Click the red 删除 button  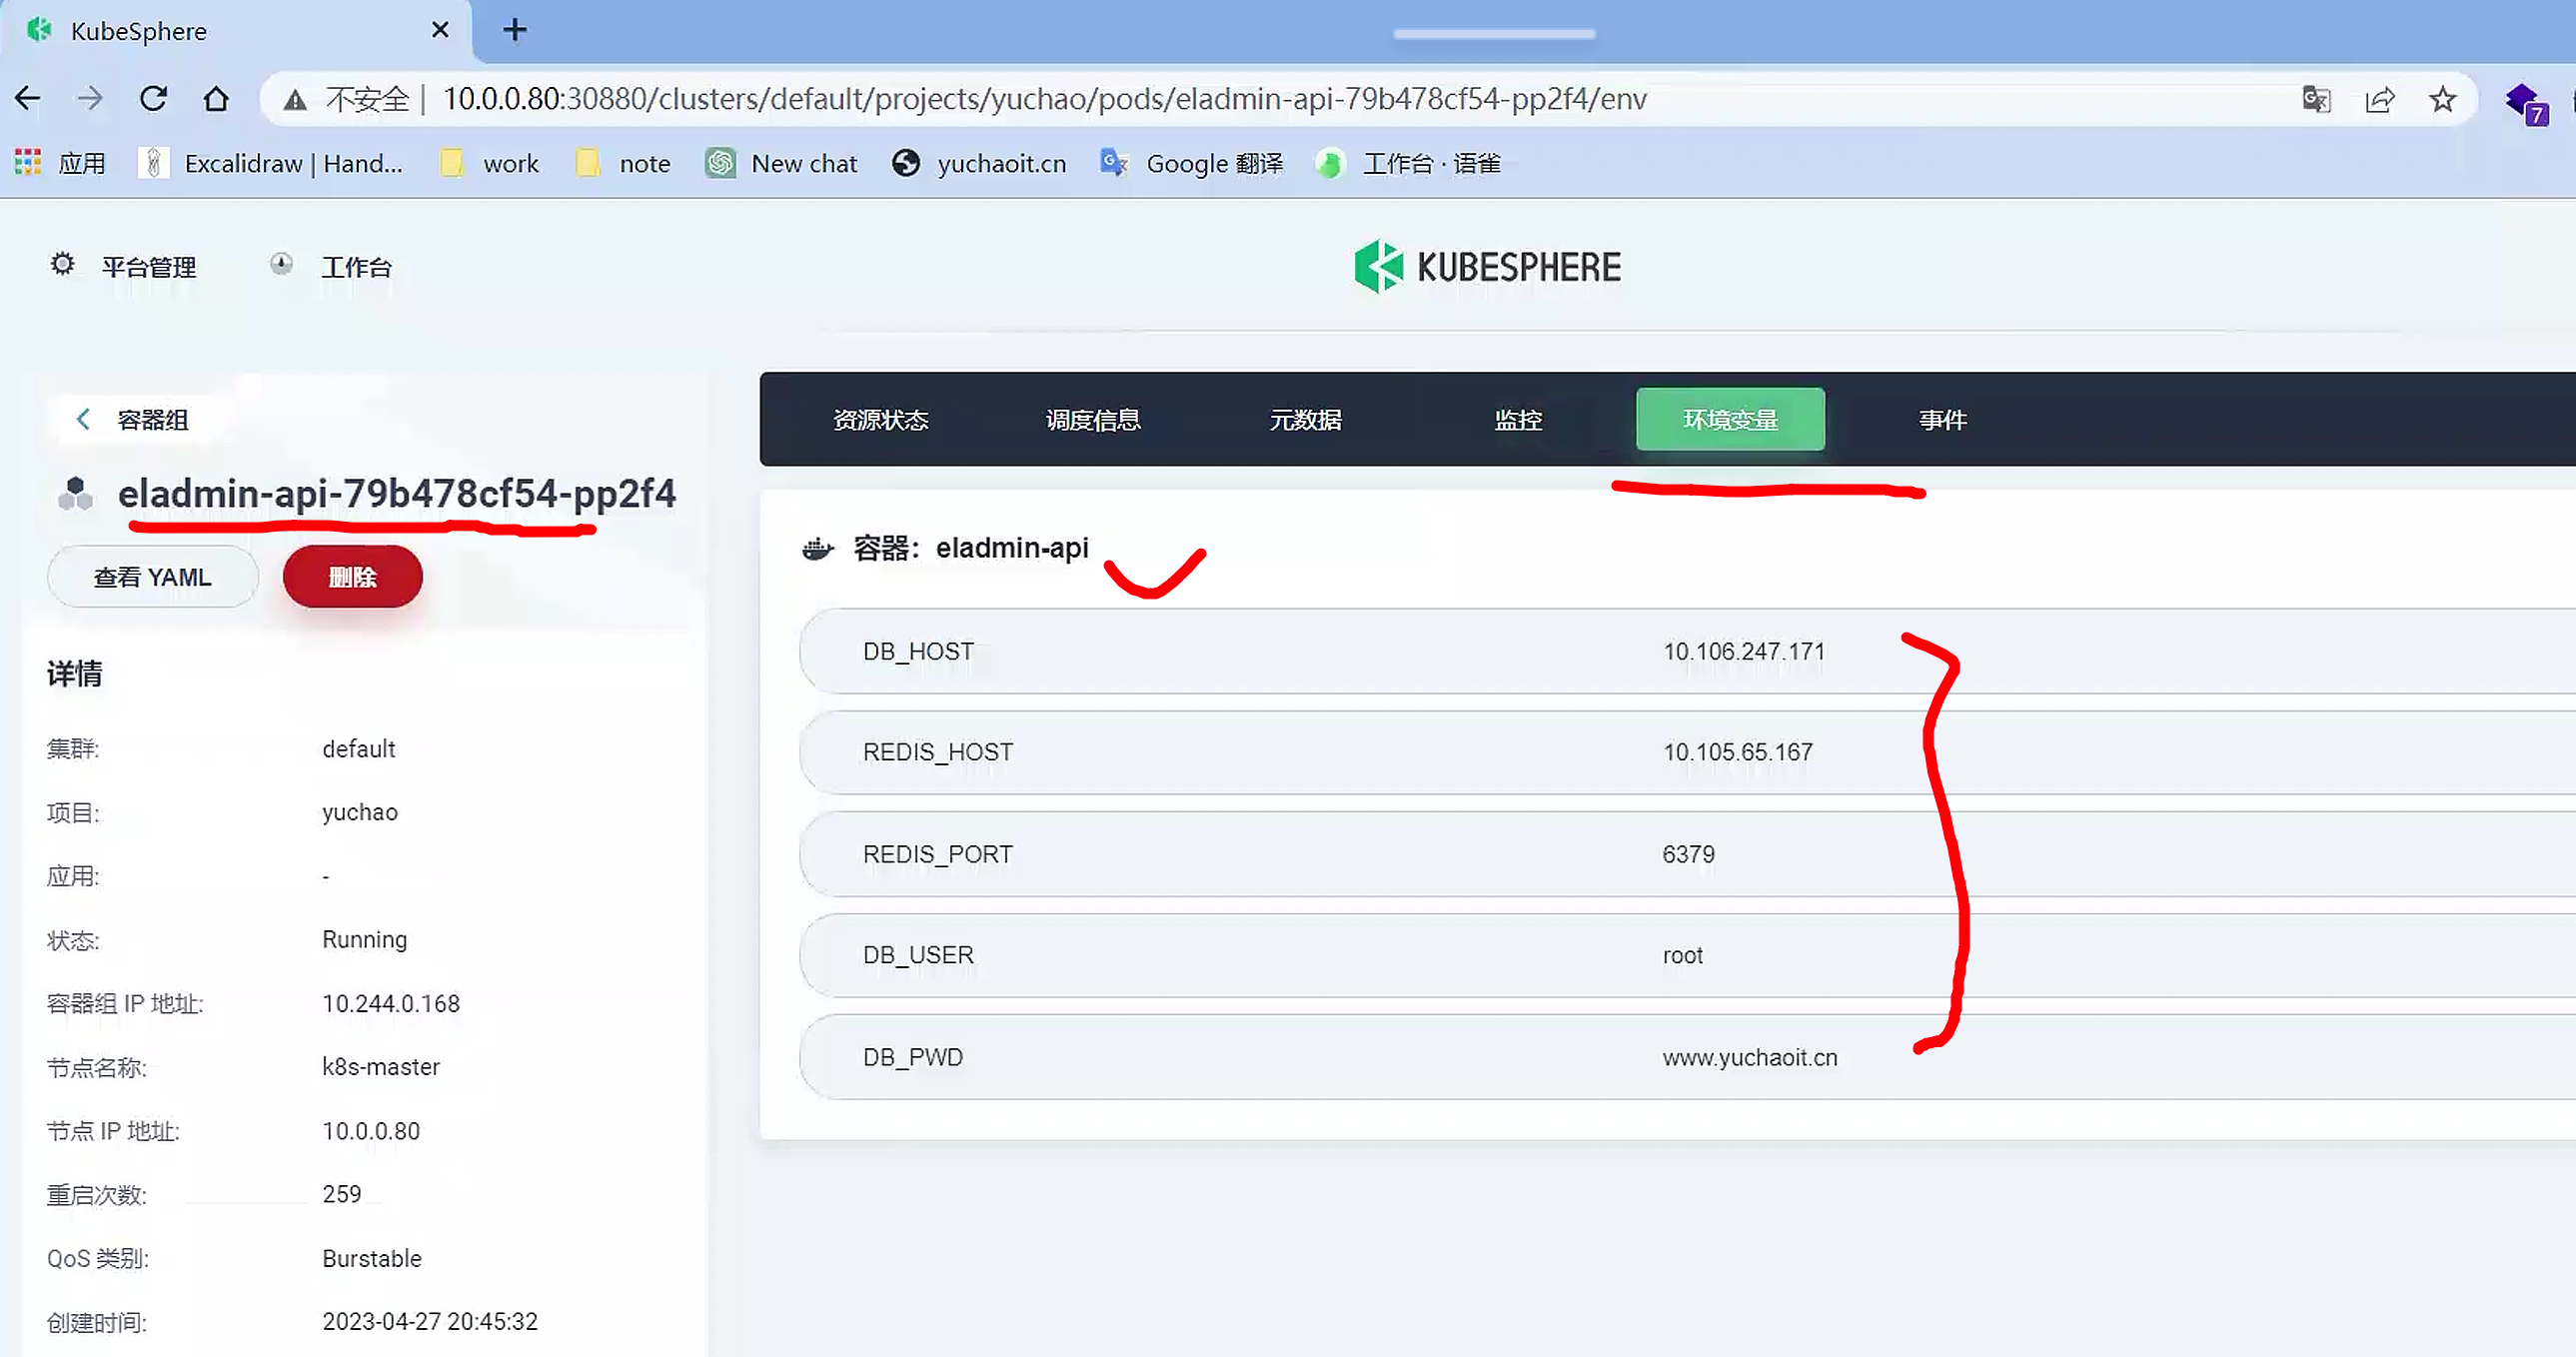[352, 577]
